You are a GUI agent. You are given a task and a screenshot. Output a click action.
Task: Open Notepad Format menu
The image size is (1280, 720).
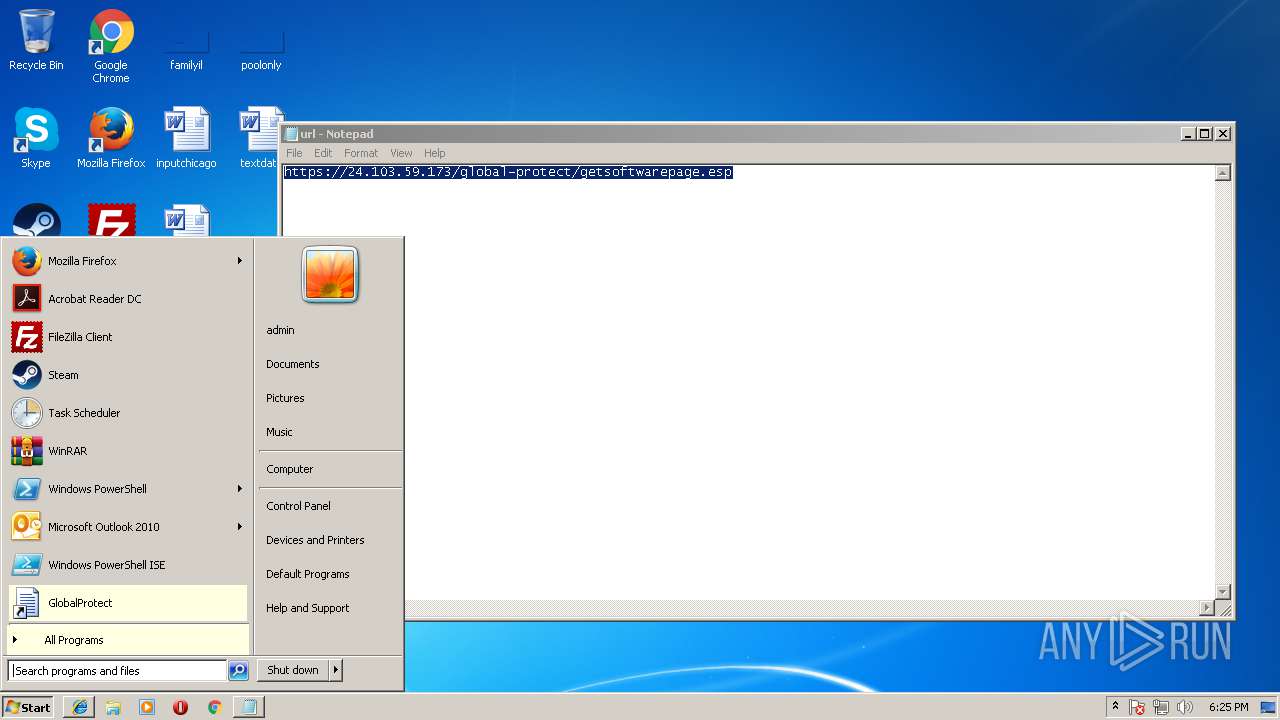coord(361,153)
